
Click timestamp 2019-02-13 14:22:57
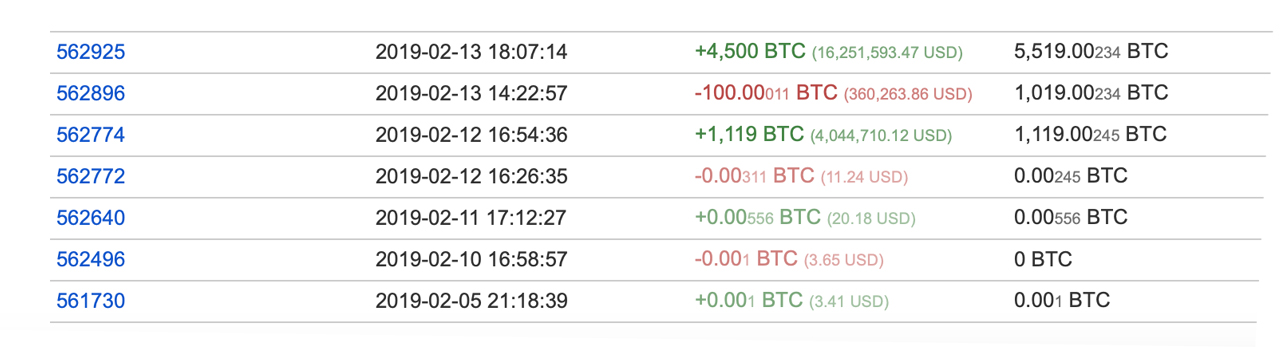coord(471,93)
